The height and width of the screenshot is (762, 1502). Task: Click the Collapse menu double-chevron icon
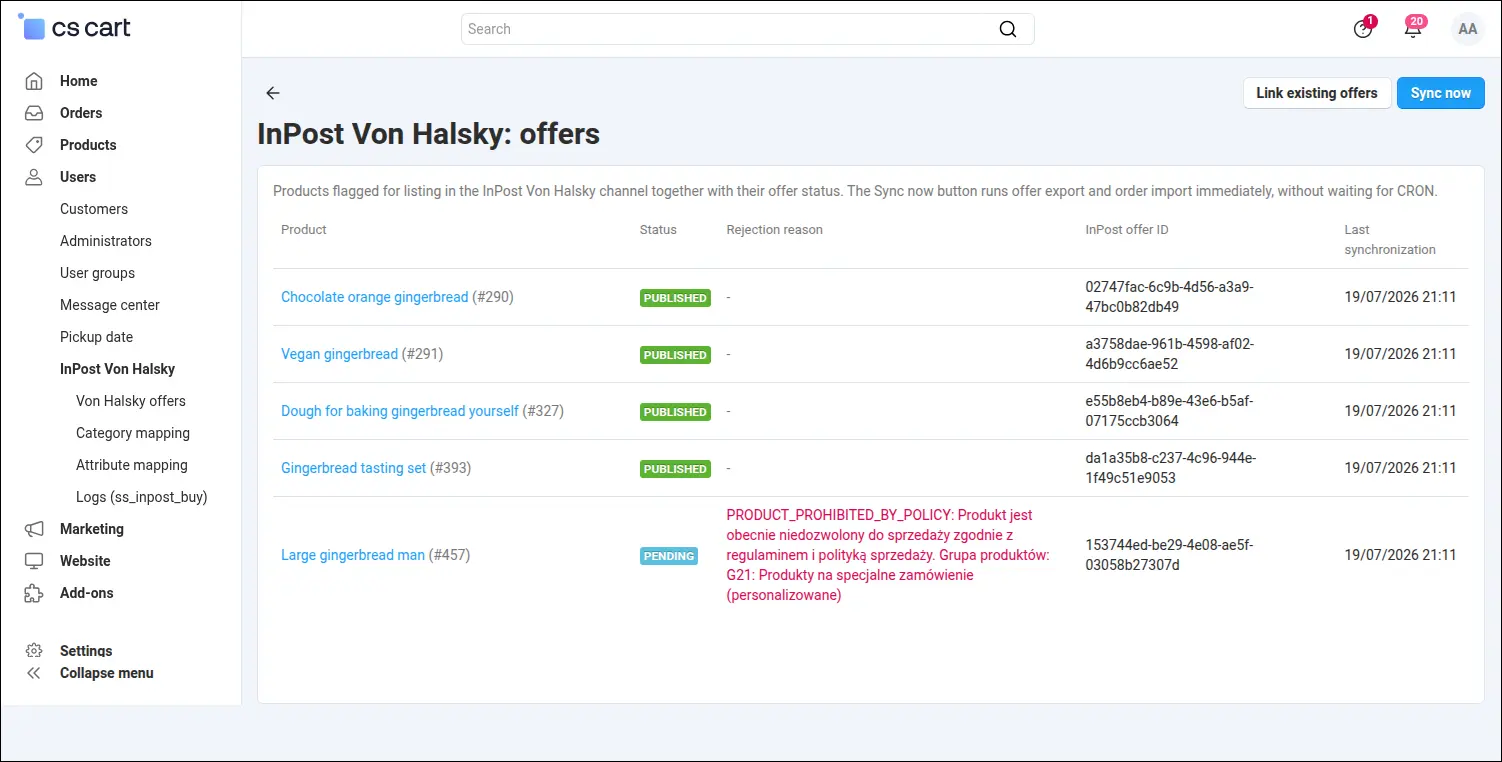pos(34,673)
